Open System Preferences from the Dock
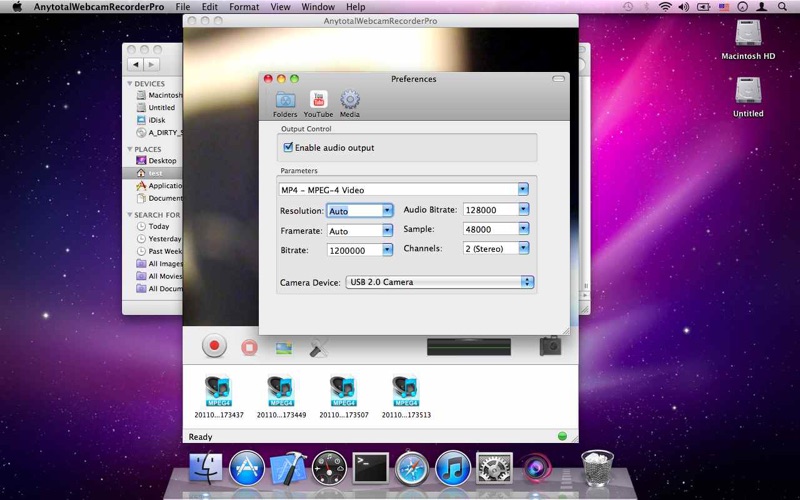Viewport: 800px width, 500px height. (494, 467)
